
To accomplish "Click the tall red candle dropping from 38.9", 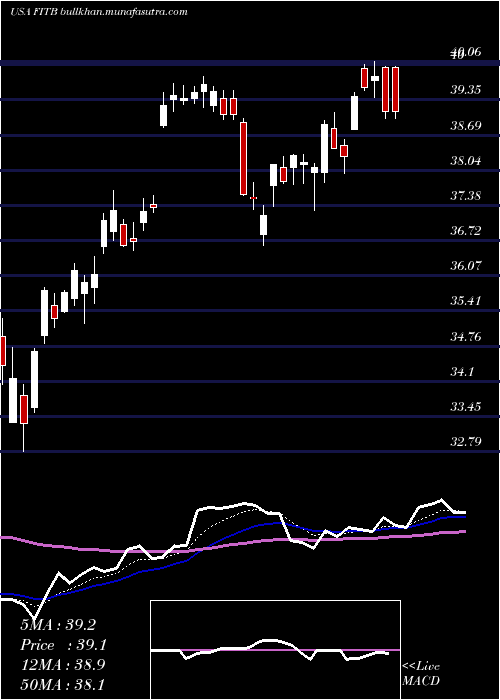I will [243, 158].
